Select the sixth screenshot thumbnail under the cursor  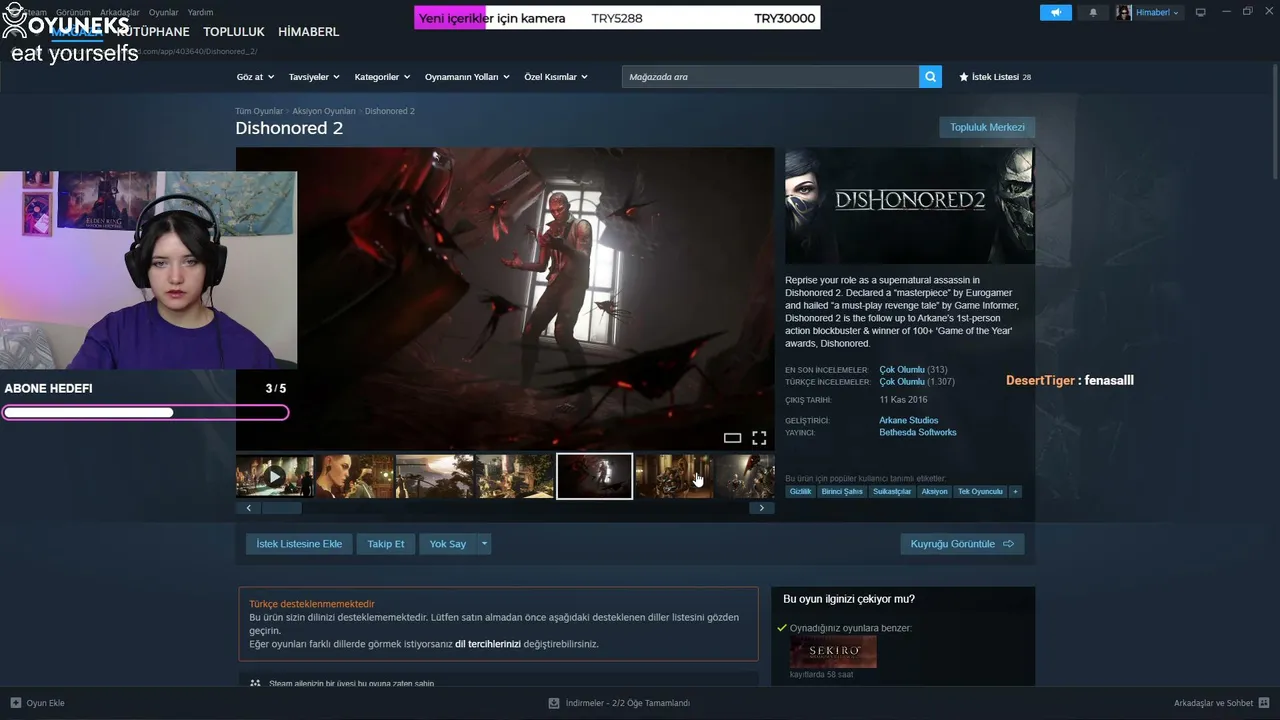675,477
